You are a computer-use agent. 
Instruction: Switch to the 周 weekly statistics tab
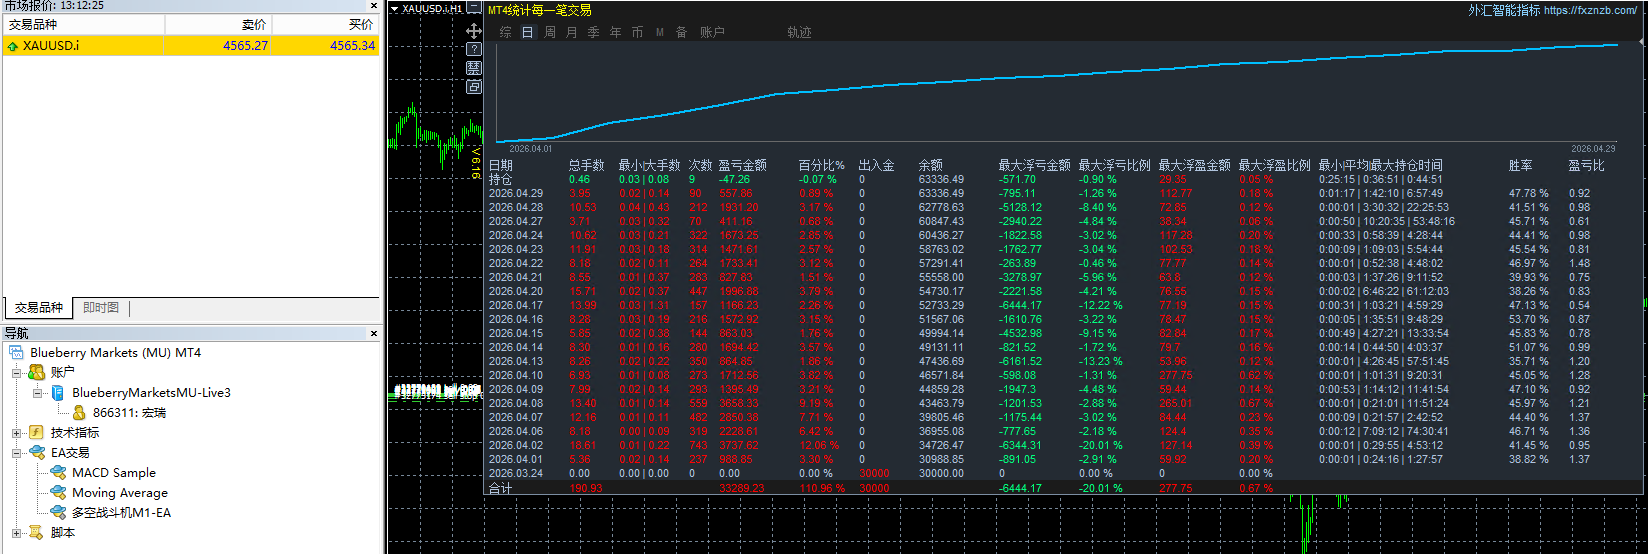[550, 32]
